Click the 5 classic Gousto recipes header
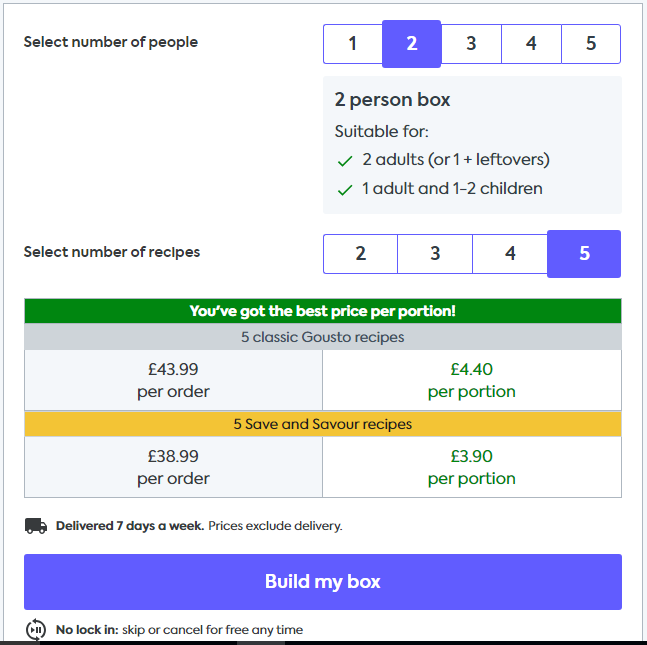 pos(323,337)
